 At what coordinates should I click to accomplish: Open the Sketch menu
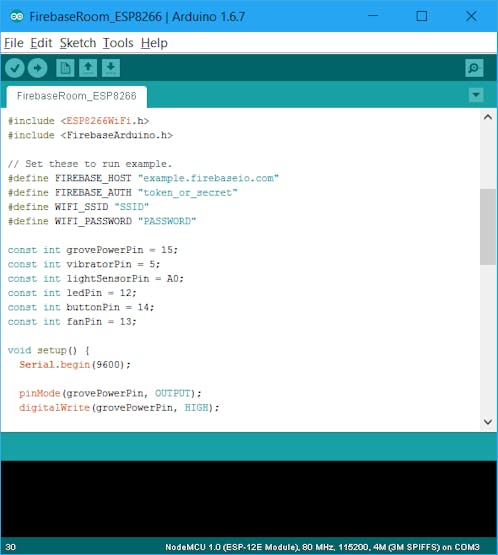click(x=78, y=43)
